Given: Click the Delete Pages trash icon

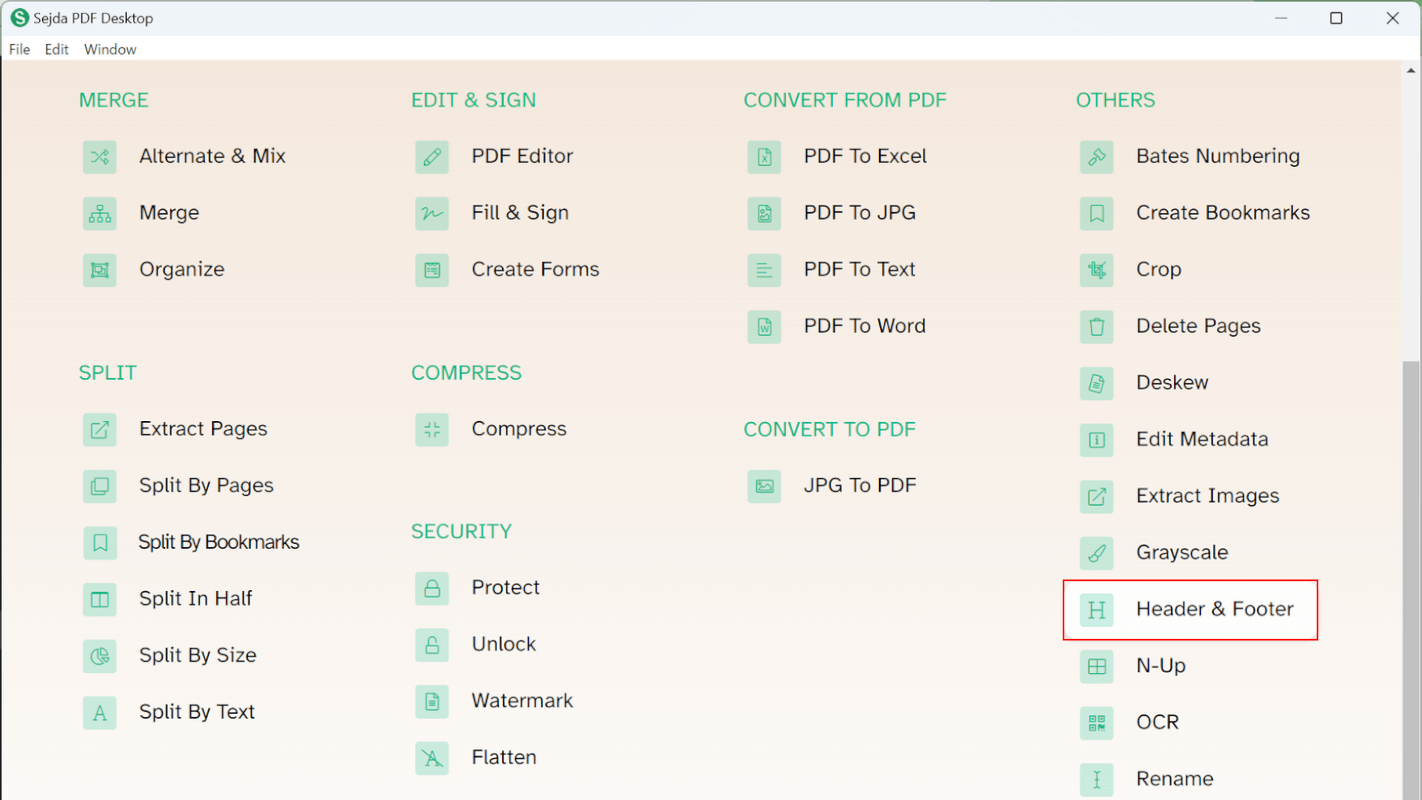Looking at the screenshot, I should point(1097,326).
